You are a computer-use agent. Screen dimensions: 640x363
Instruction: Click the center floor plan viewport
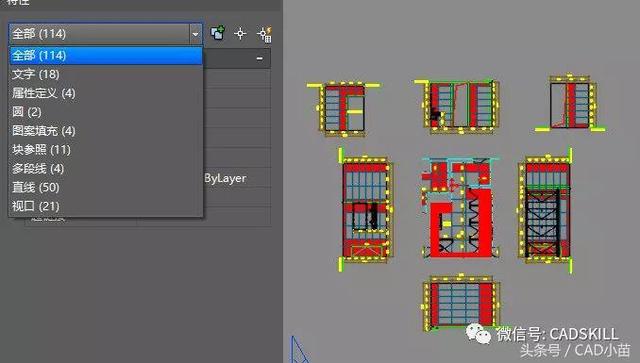click(x=460, y=207)
